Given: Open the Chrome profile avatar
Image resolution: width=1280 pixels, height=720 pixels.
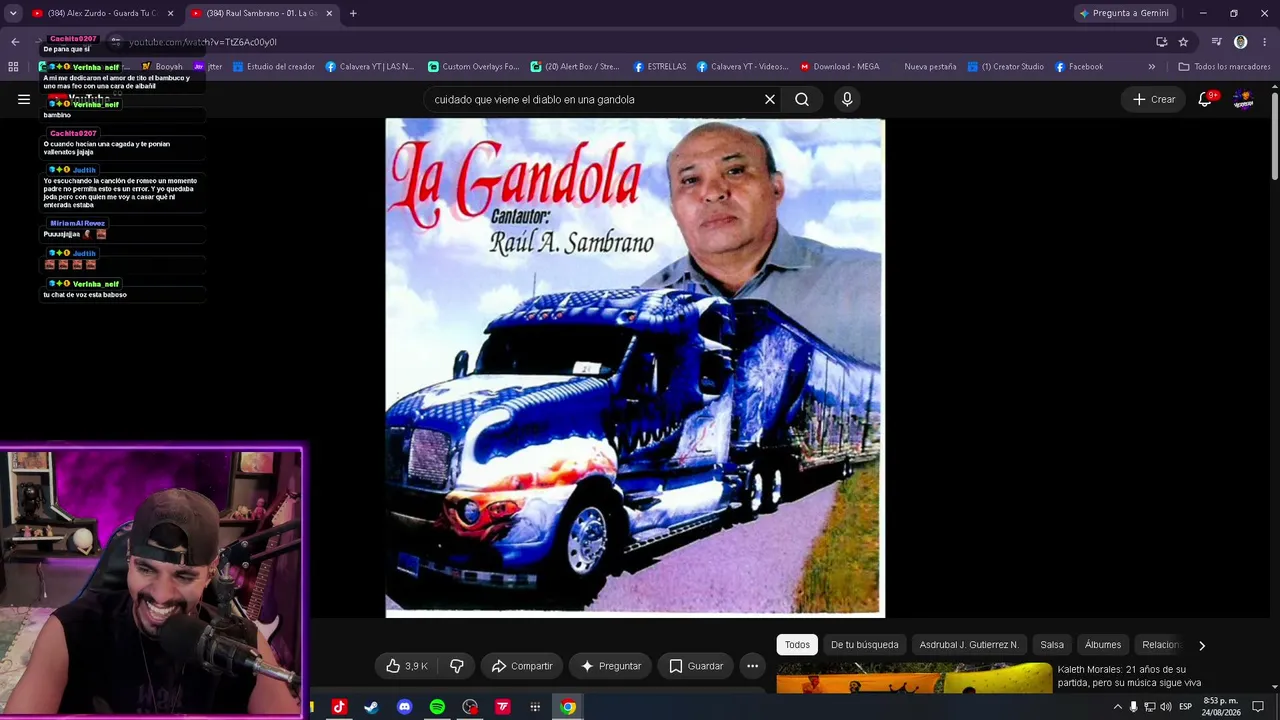Looking at the screenshot, I should [x=1241, y=42].
